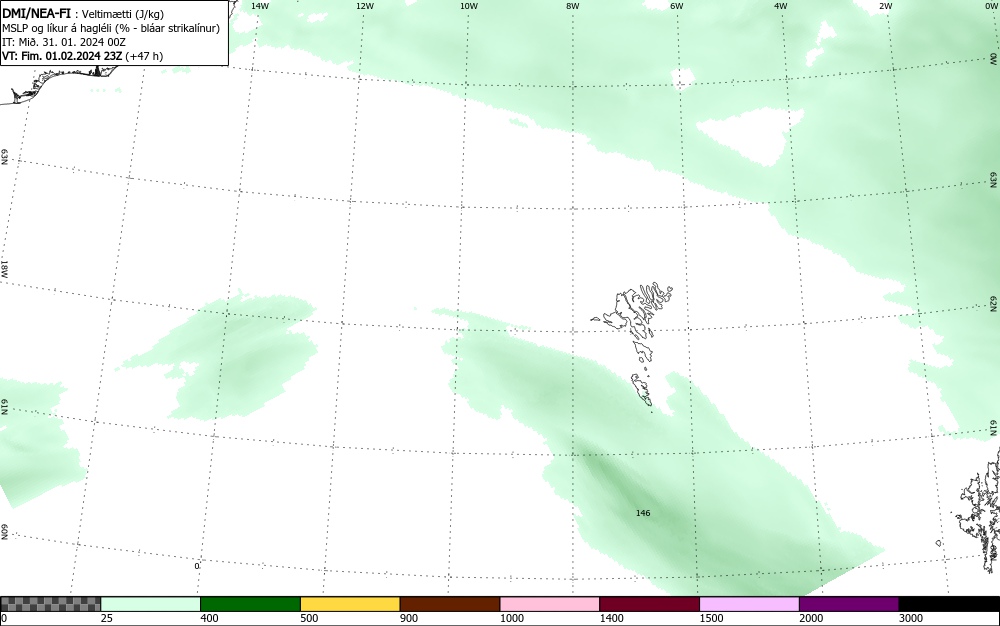Click the 2W longitude label
The image size is (1000, 626).
885,6
